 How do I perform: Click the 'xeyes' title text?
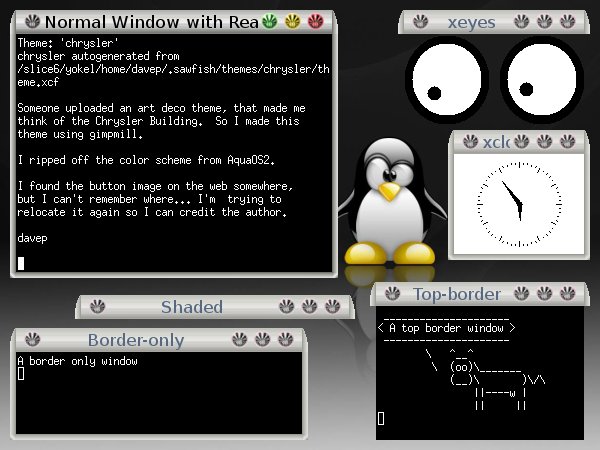click(x=471, y=23)
